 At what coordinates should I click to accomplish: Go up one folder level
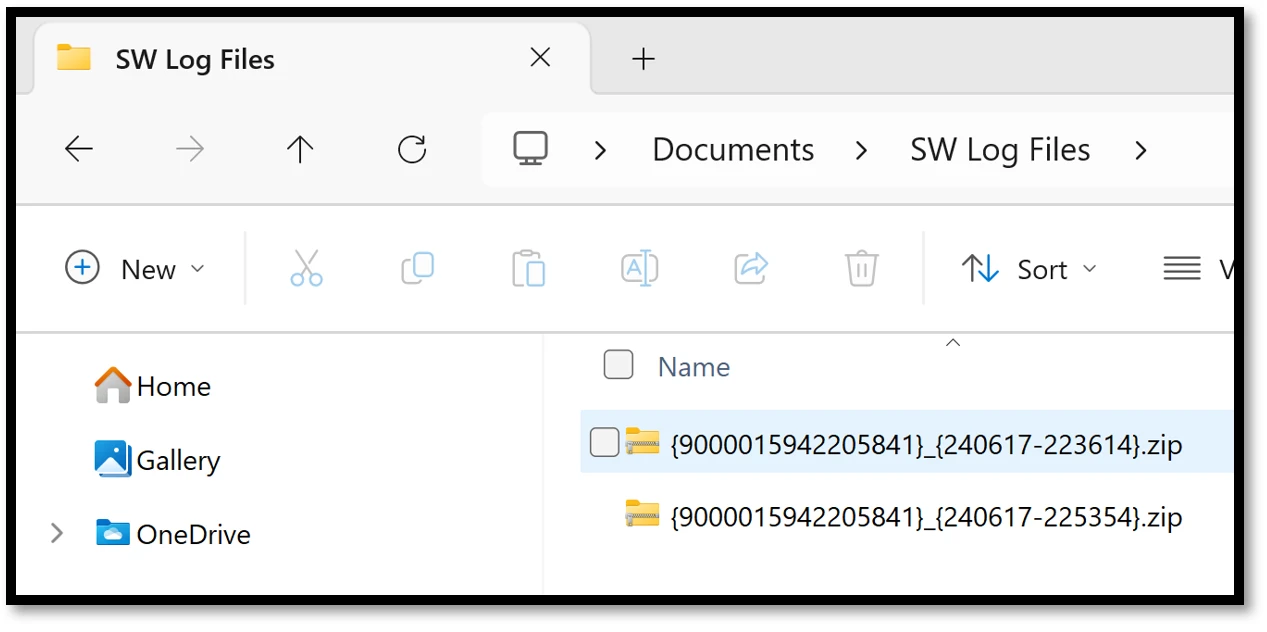300,150
